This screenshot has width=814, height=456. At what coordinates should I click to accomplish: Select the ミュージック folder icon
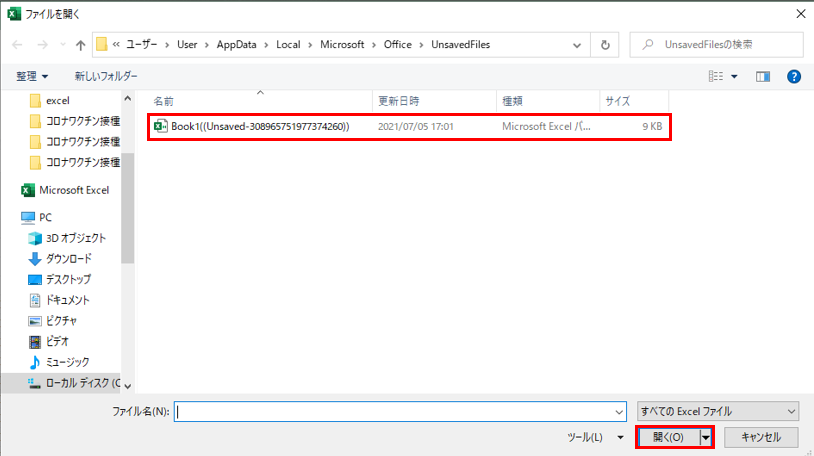[x=35, y=361]
